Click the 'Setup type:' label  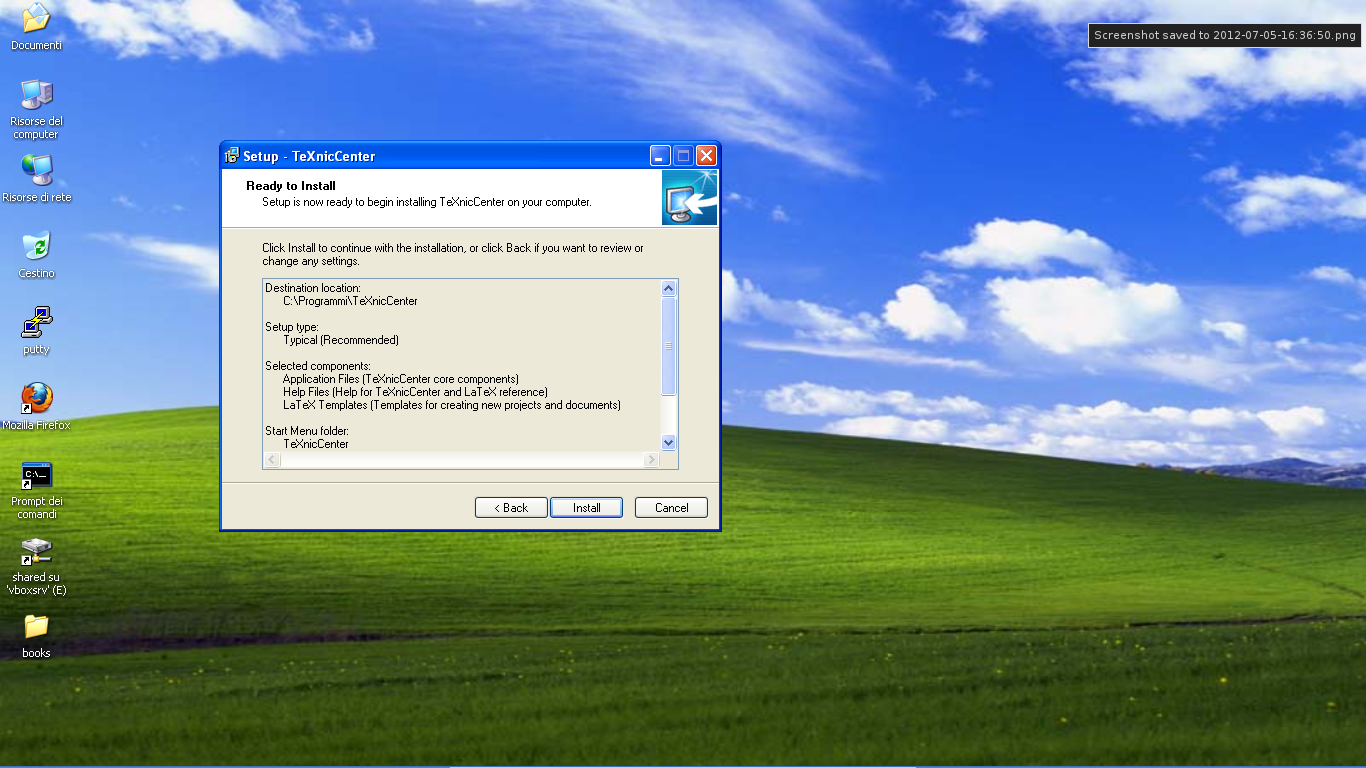[x=292, y=327]
